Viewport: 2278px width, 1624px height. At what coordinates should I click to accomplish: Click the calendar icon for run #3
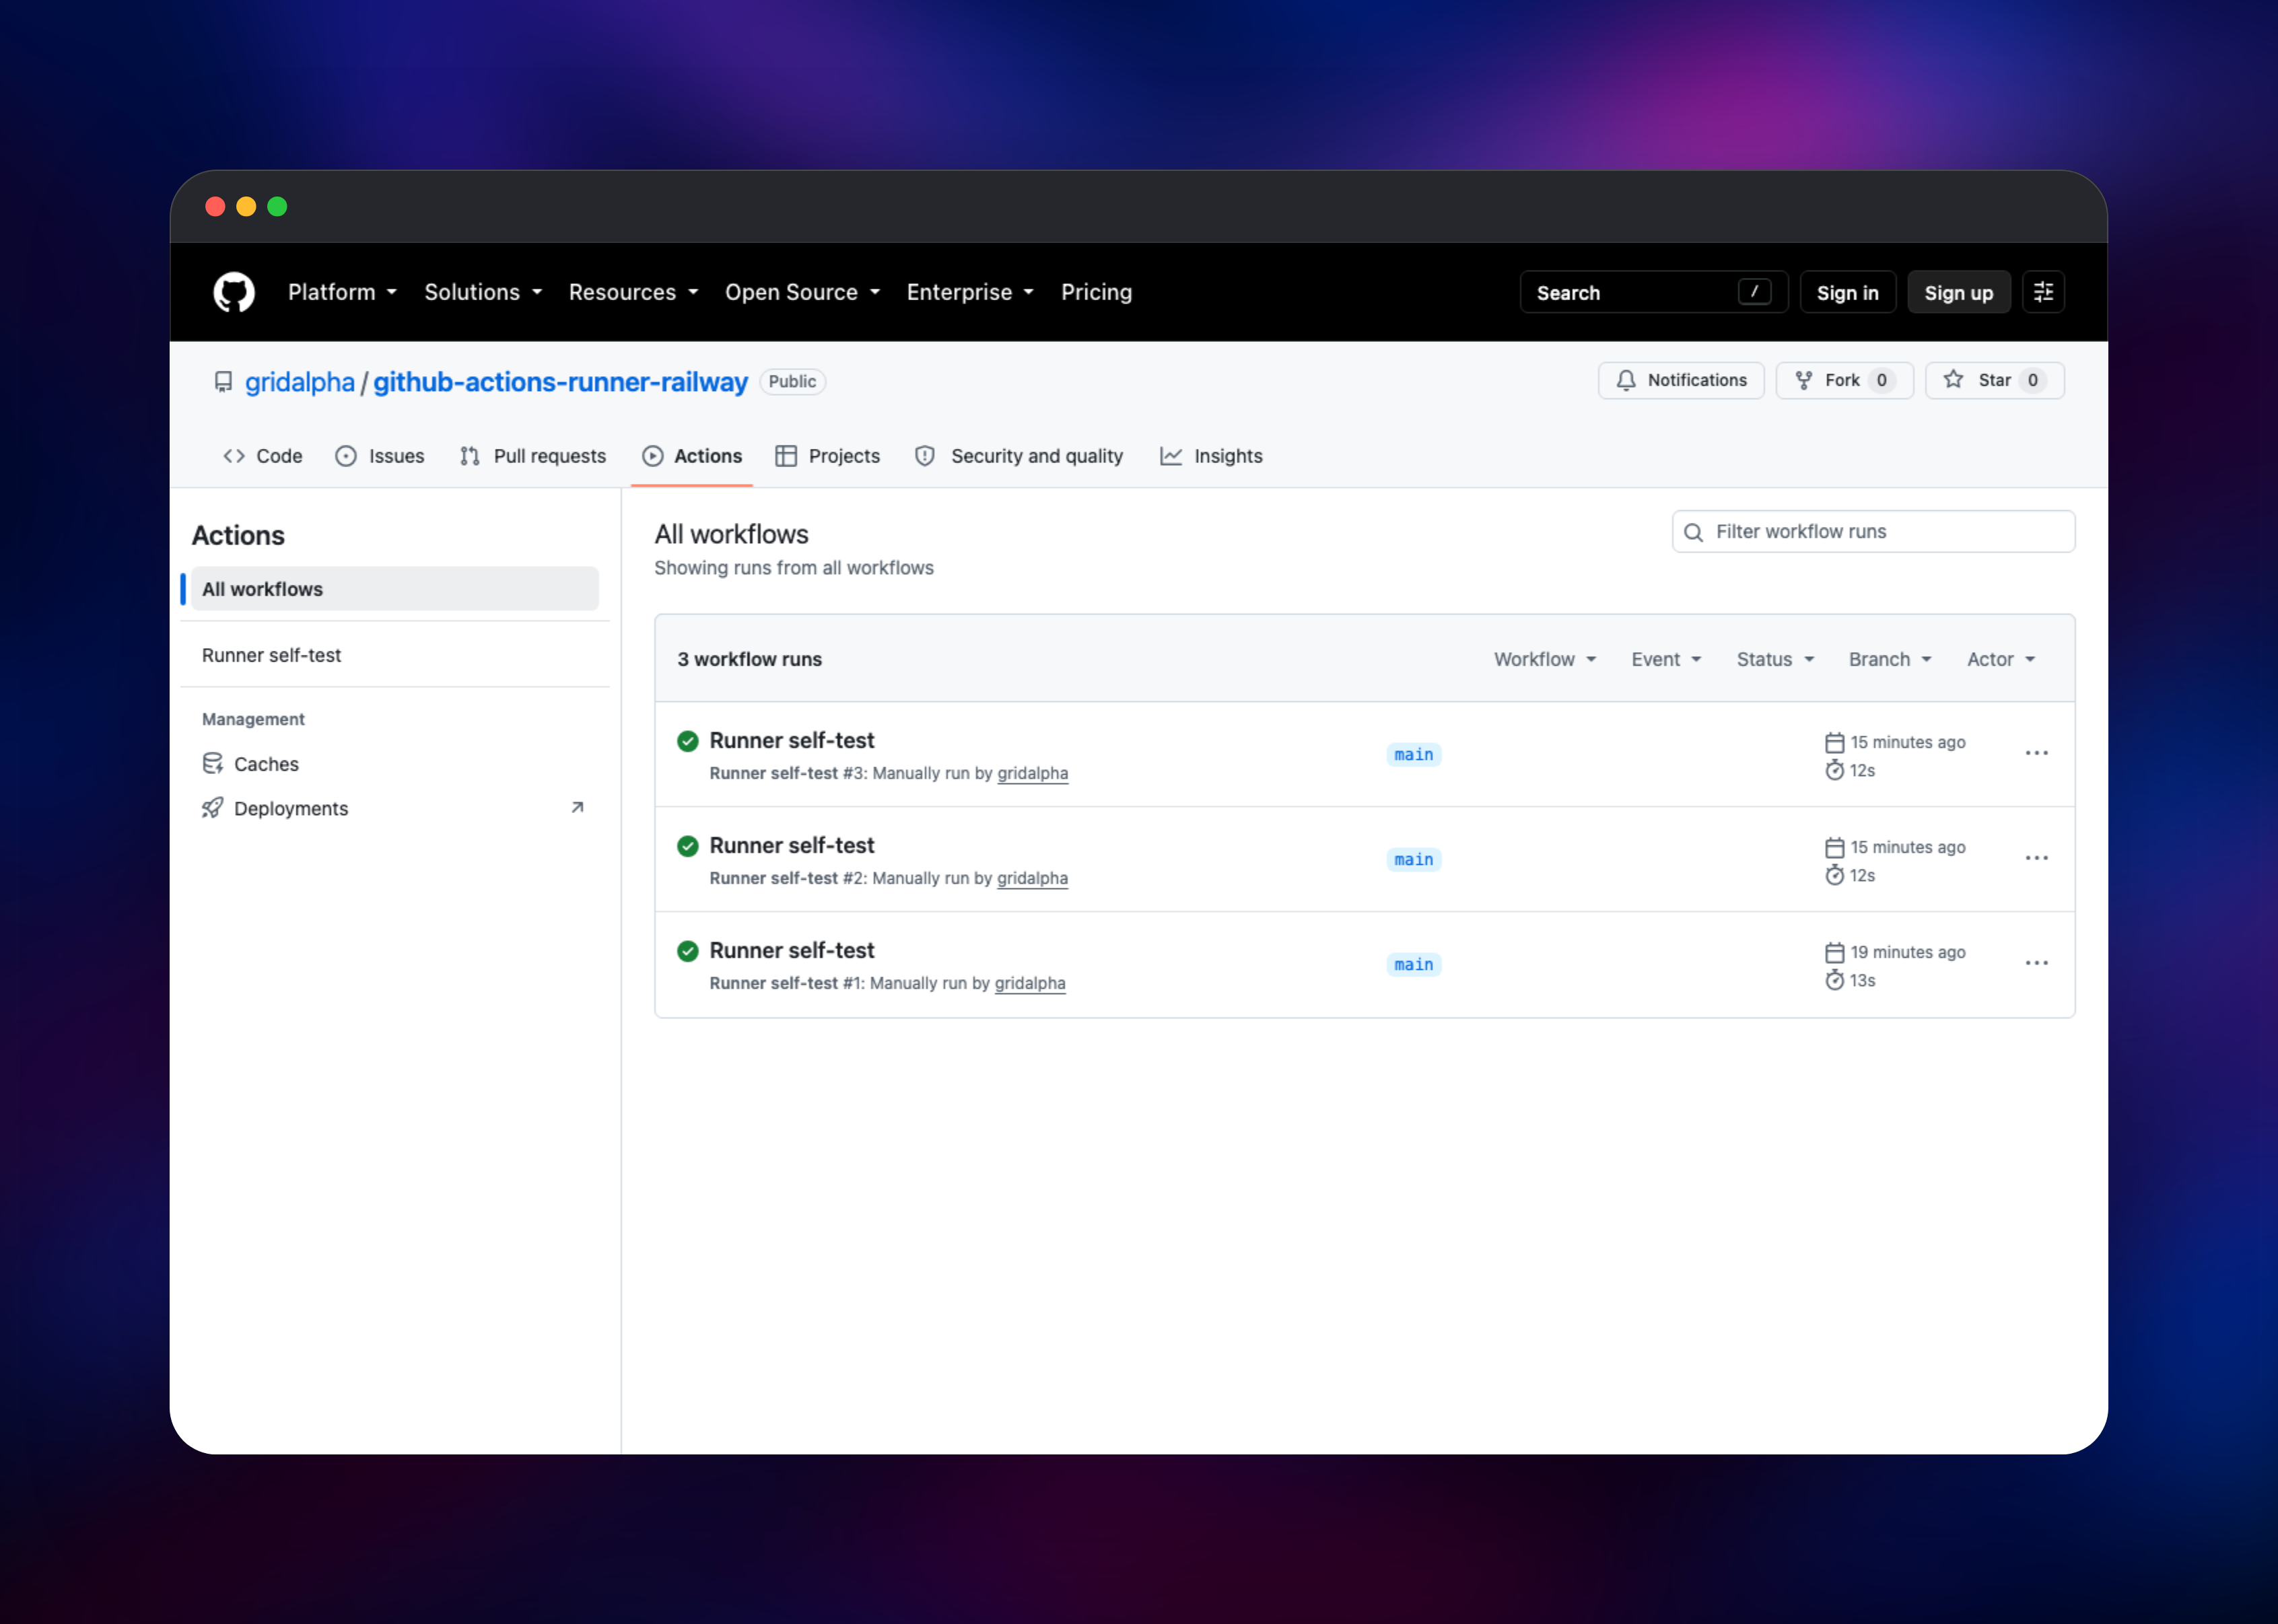coord(1834,742)
